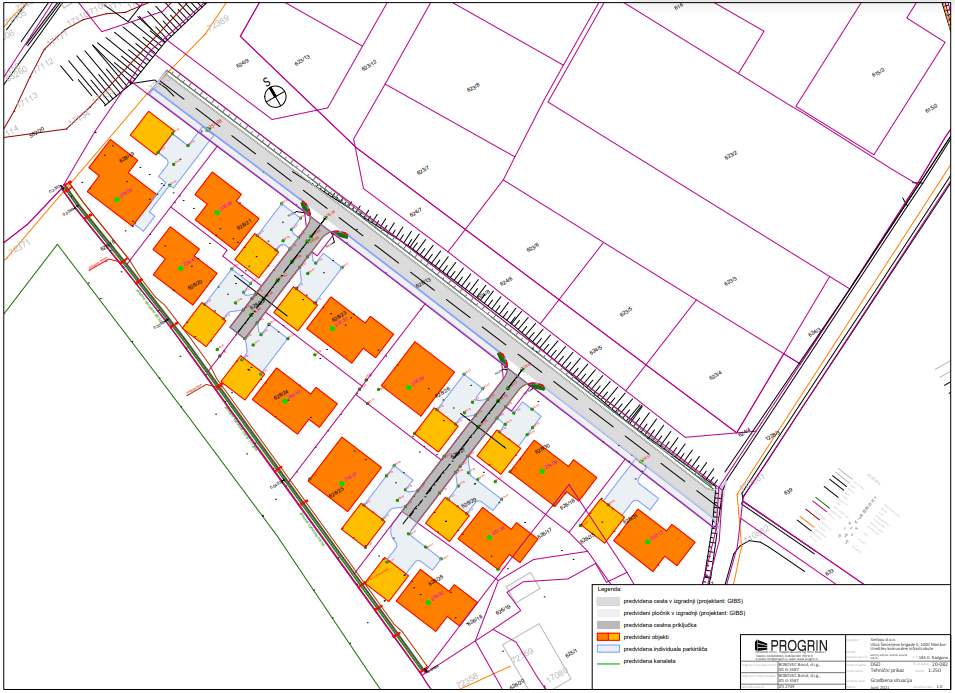Click the green 'predvidena kanaleta' legend line

[x=608, y=661]
